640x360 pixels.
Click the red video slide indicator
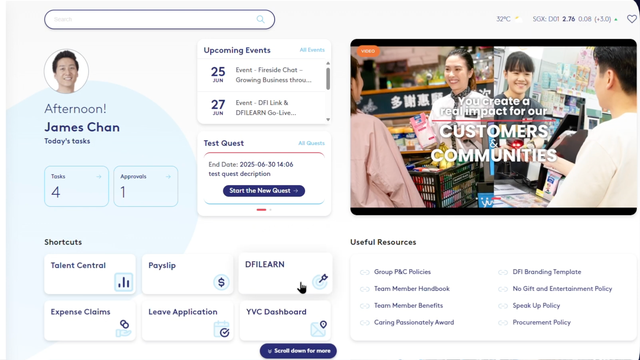coord(496,198)
